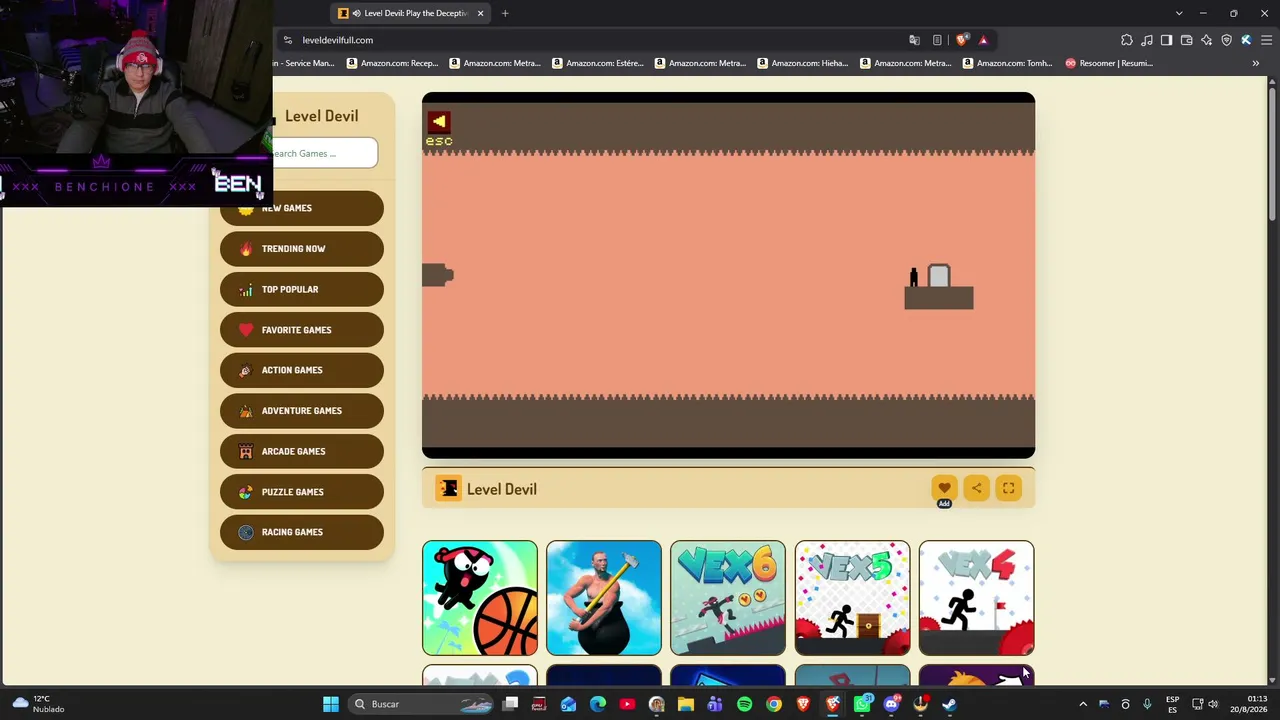
Task: Open the man-in-pot hammer game thumbnail
Action: coord(604,598)
